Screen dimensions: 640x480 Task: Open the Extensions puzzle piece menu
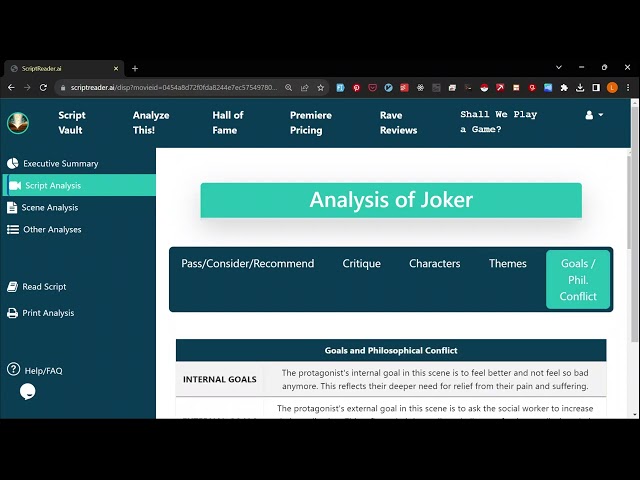point(564,87)
